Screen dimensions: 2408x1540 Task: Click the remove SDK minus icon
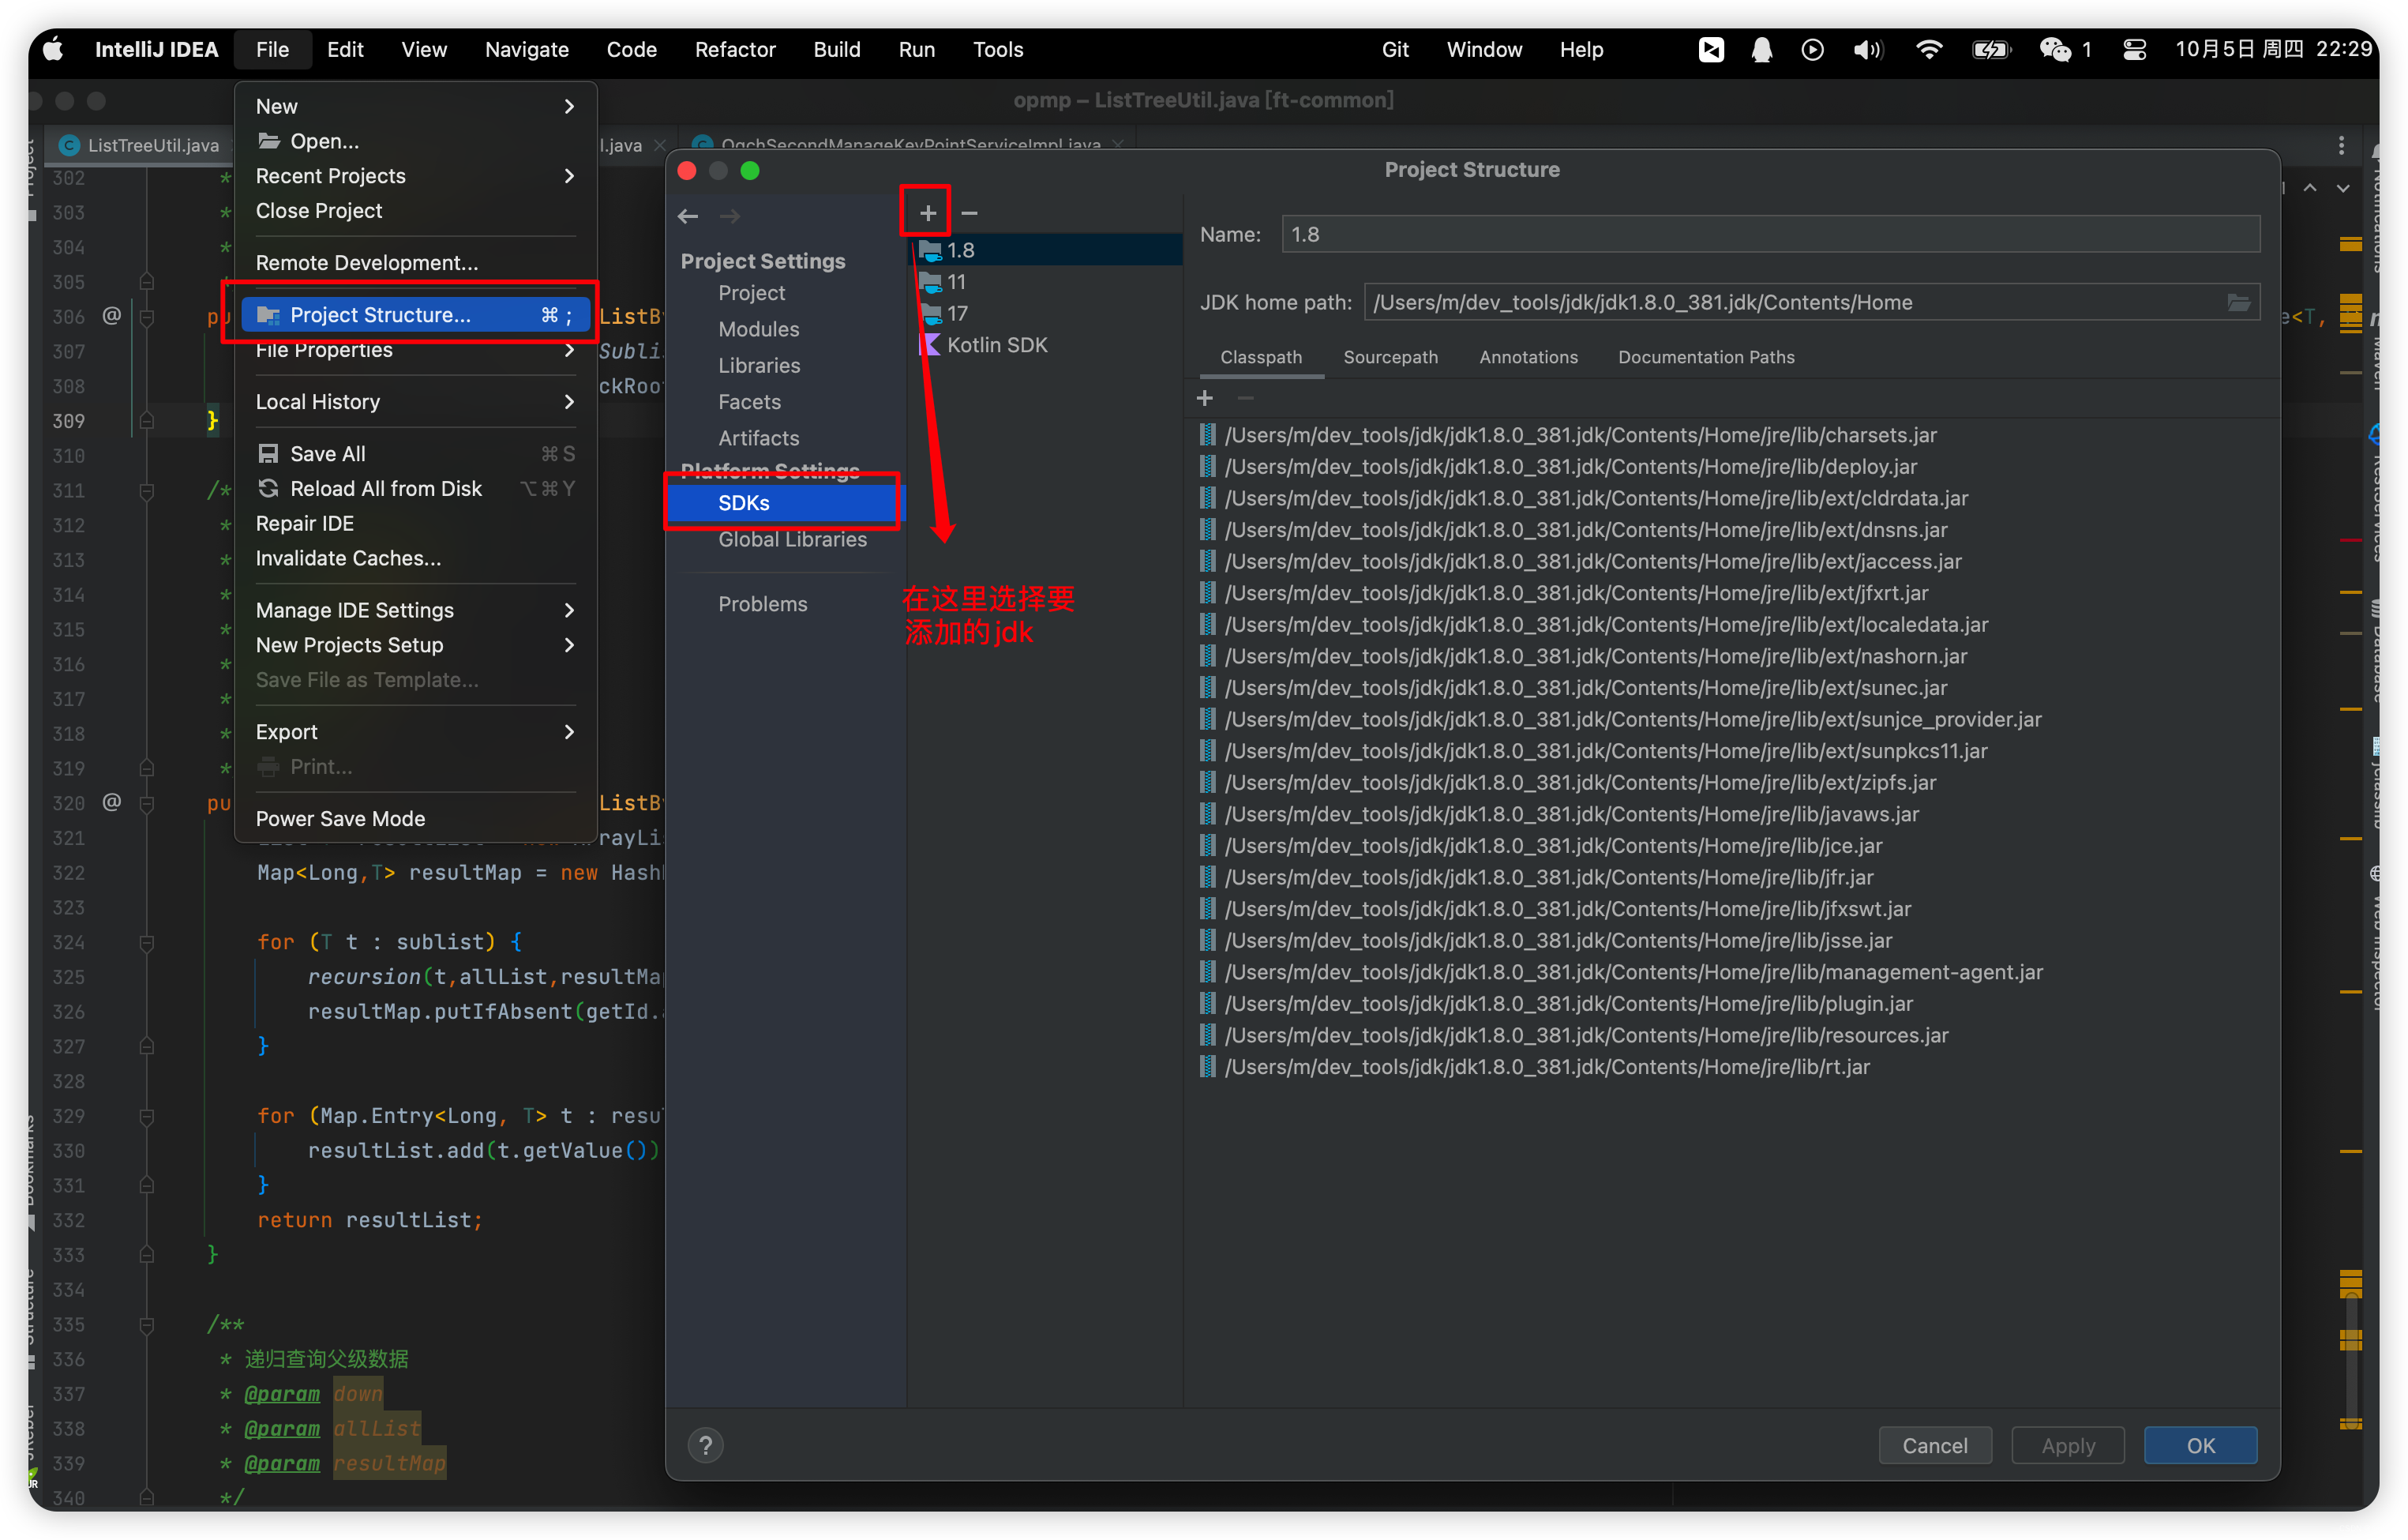click(x=969, y=213)
